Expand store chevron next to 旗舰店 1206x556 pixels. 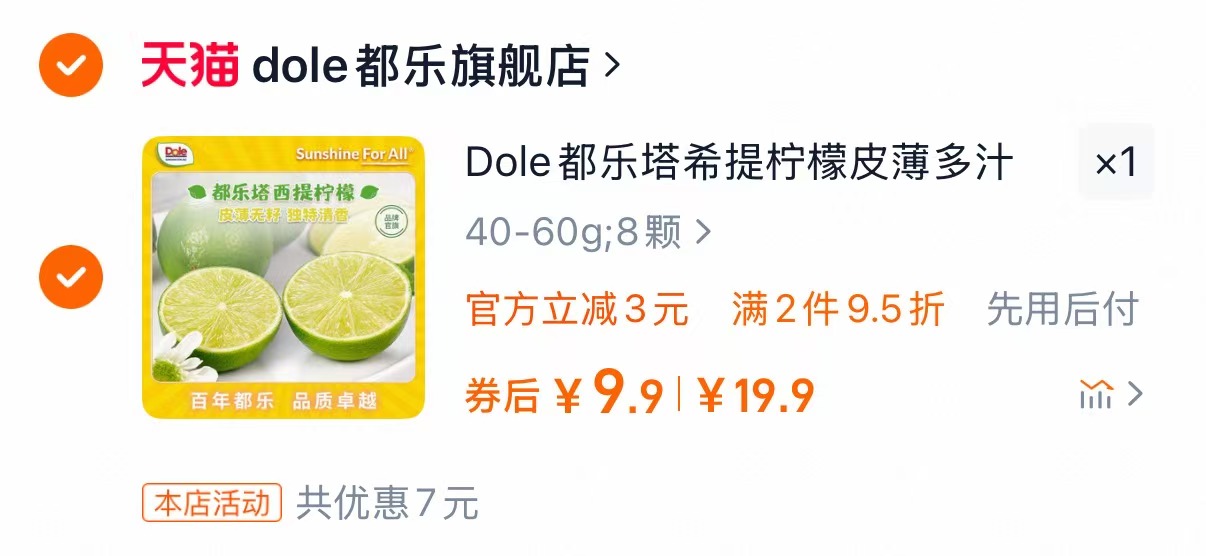pyautogui.click(x=612, y=66)
